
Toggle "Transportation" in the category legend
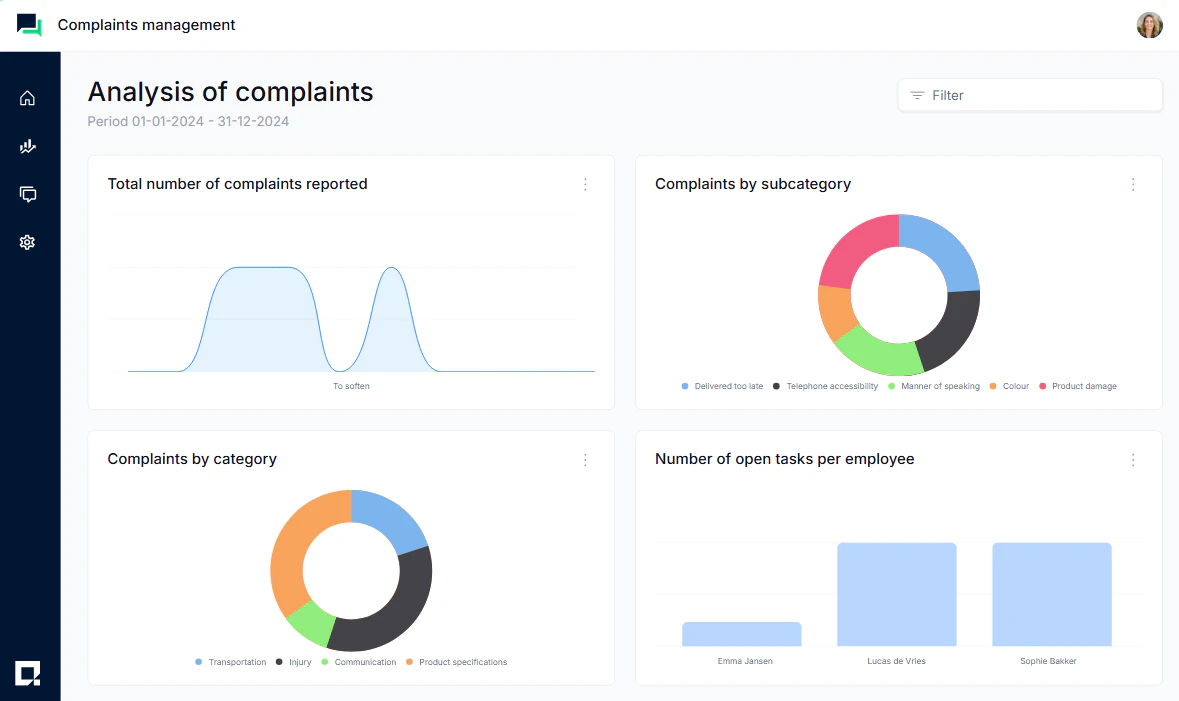coord(232,662)
